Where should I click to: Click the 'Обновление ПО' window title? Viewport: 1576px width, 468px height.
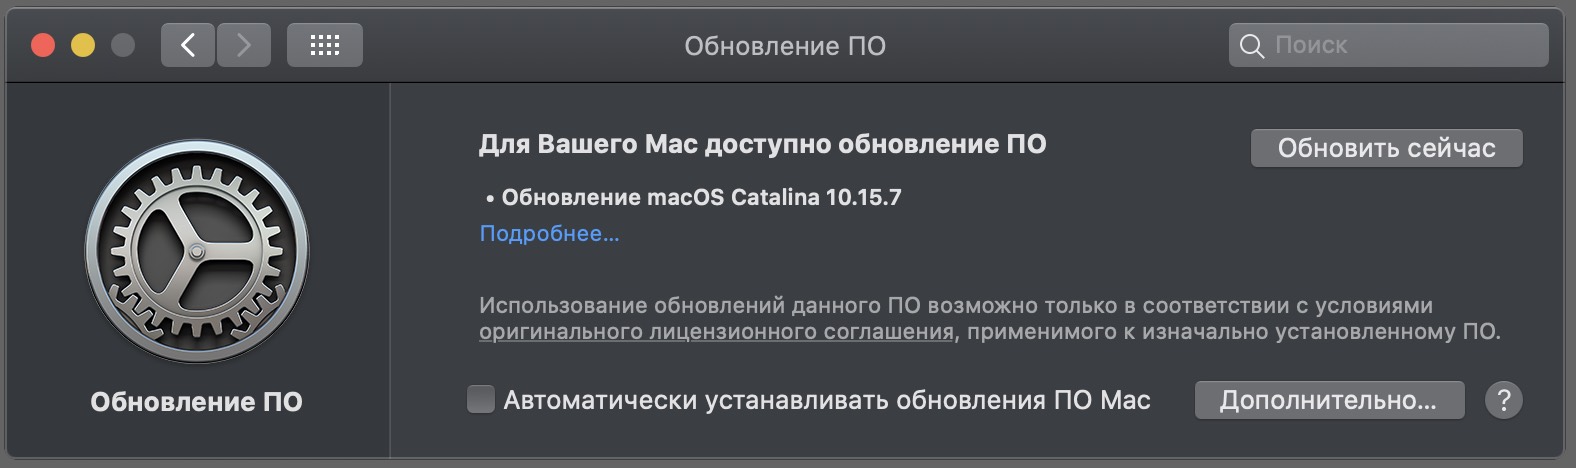click(785, 46)
